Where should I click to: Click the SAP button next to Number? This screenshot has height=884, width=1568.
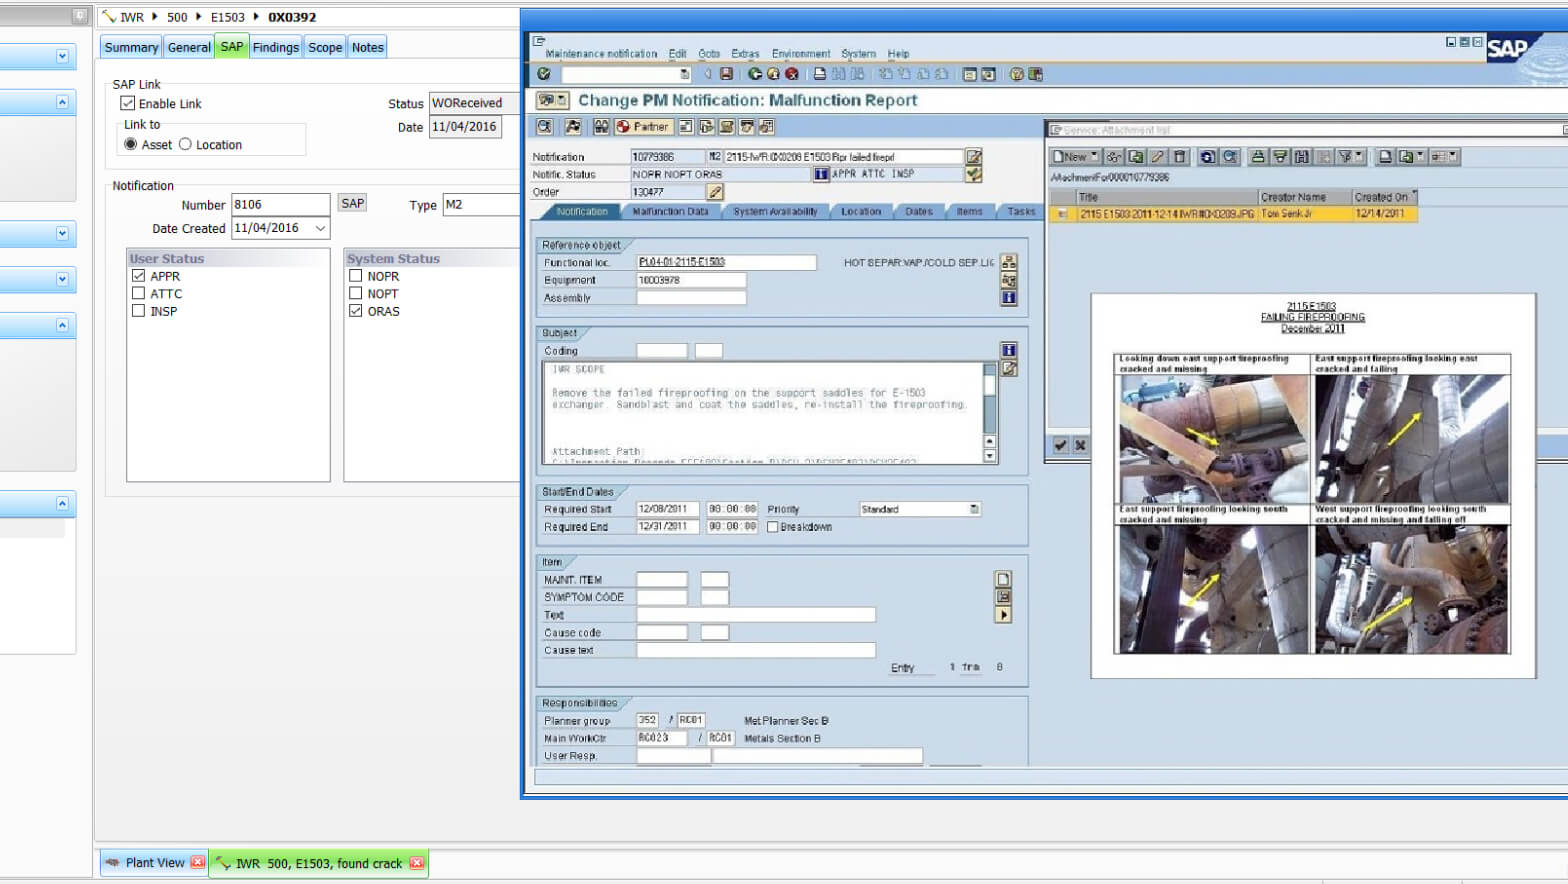tap(352, 203)
